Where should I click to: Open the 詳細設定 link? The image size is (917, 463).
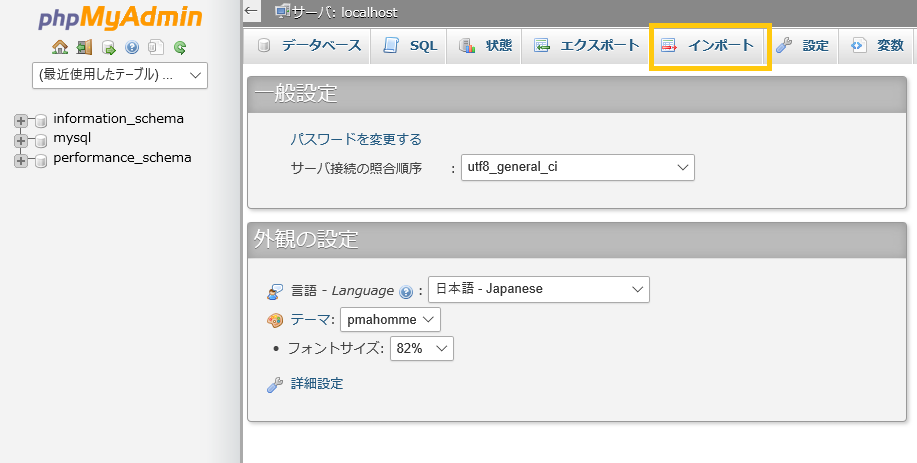click(x=317, y=383)
